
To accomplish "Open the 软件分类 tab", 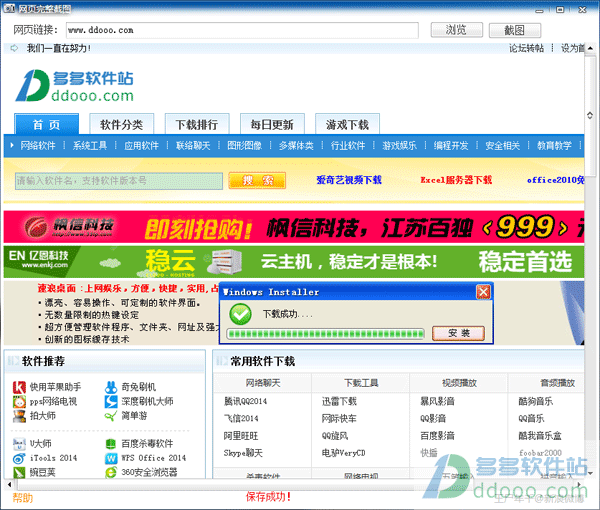I will [122, 124].
